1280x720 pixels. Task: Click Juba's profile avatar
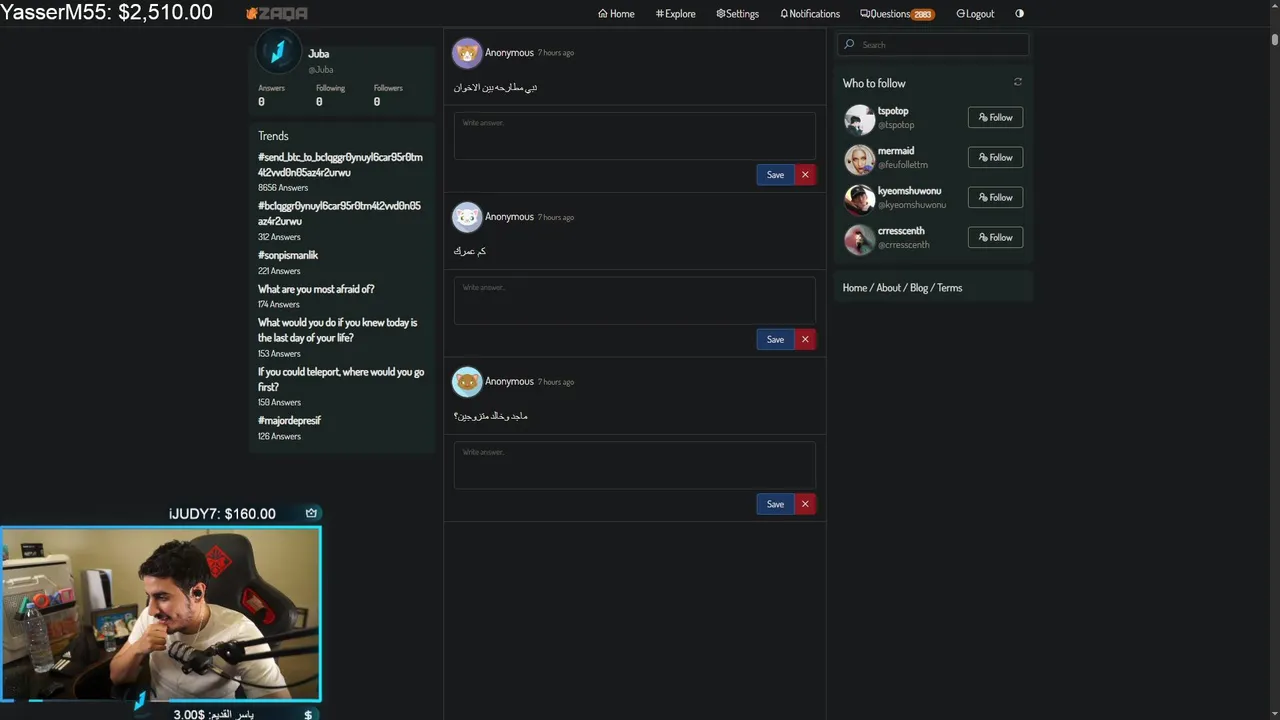pyautogui.click(x=279, y=51)
